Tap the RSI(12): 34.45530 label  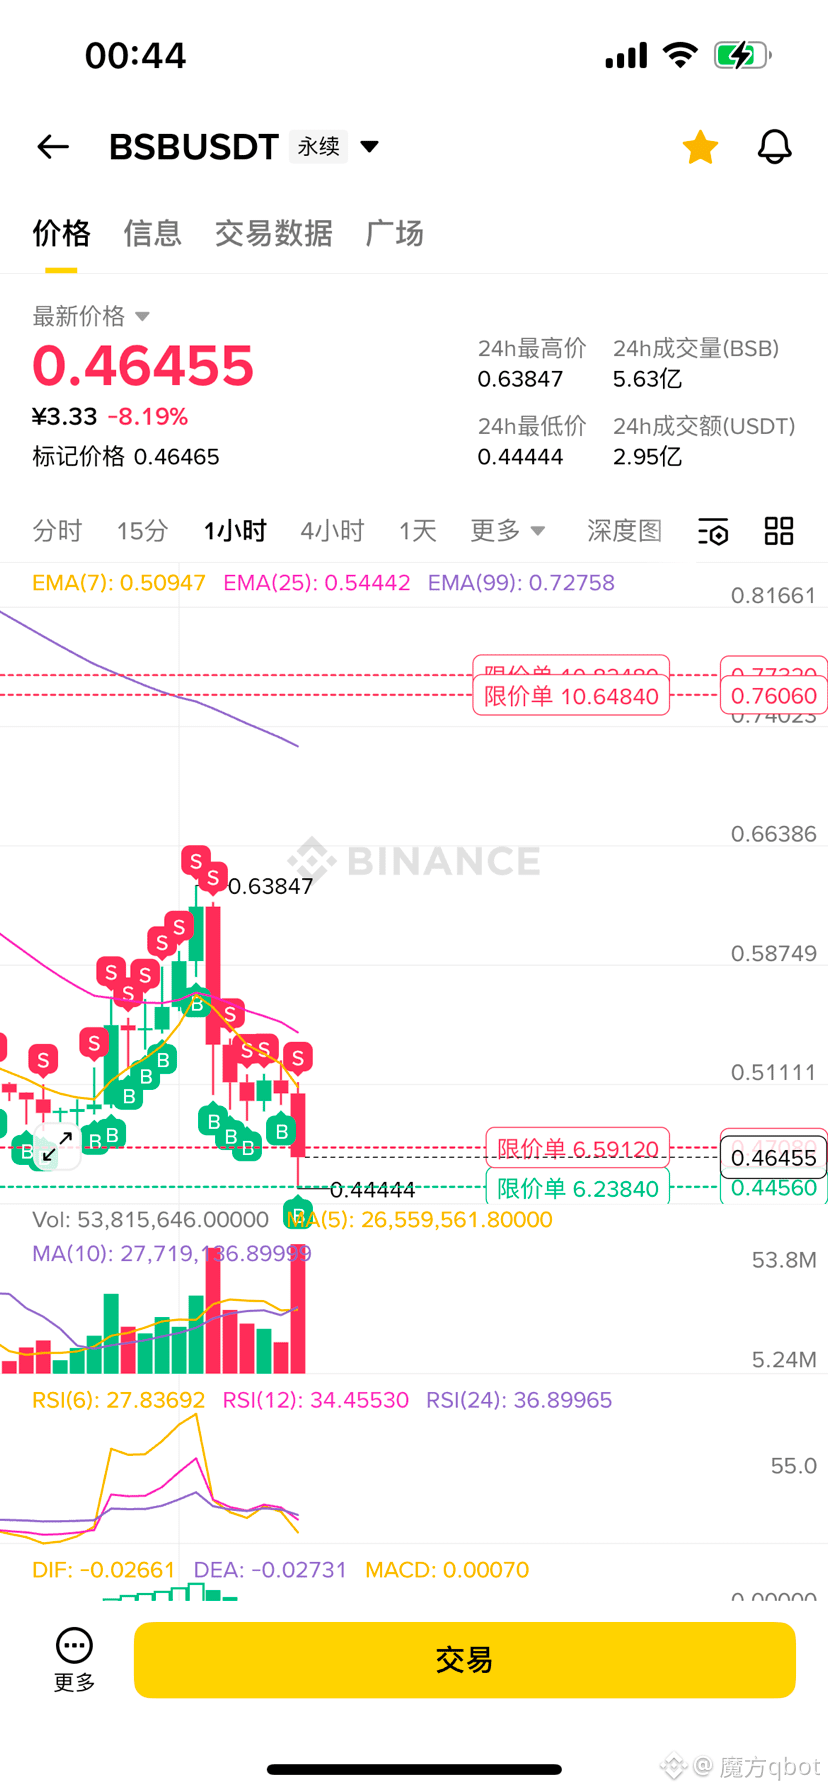tap(316, 1400)
